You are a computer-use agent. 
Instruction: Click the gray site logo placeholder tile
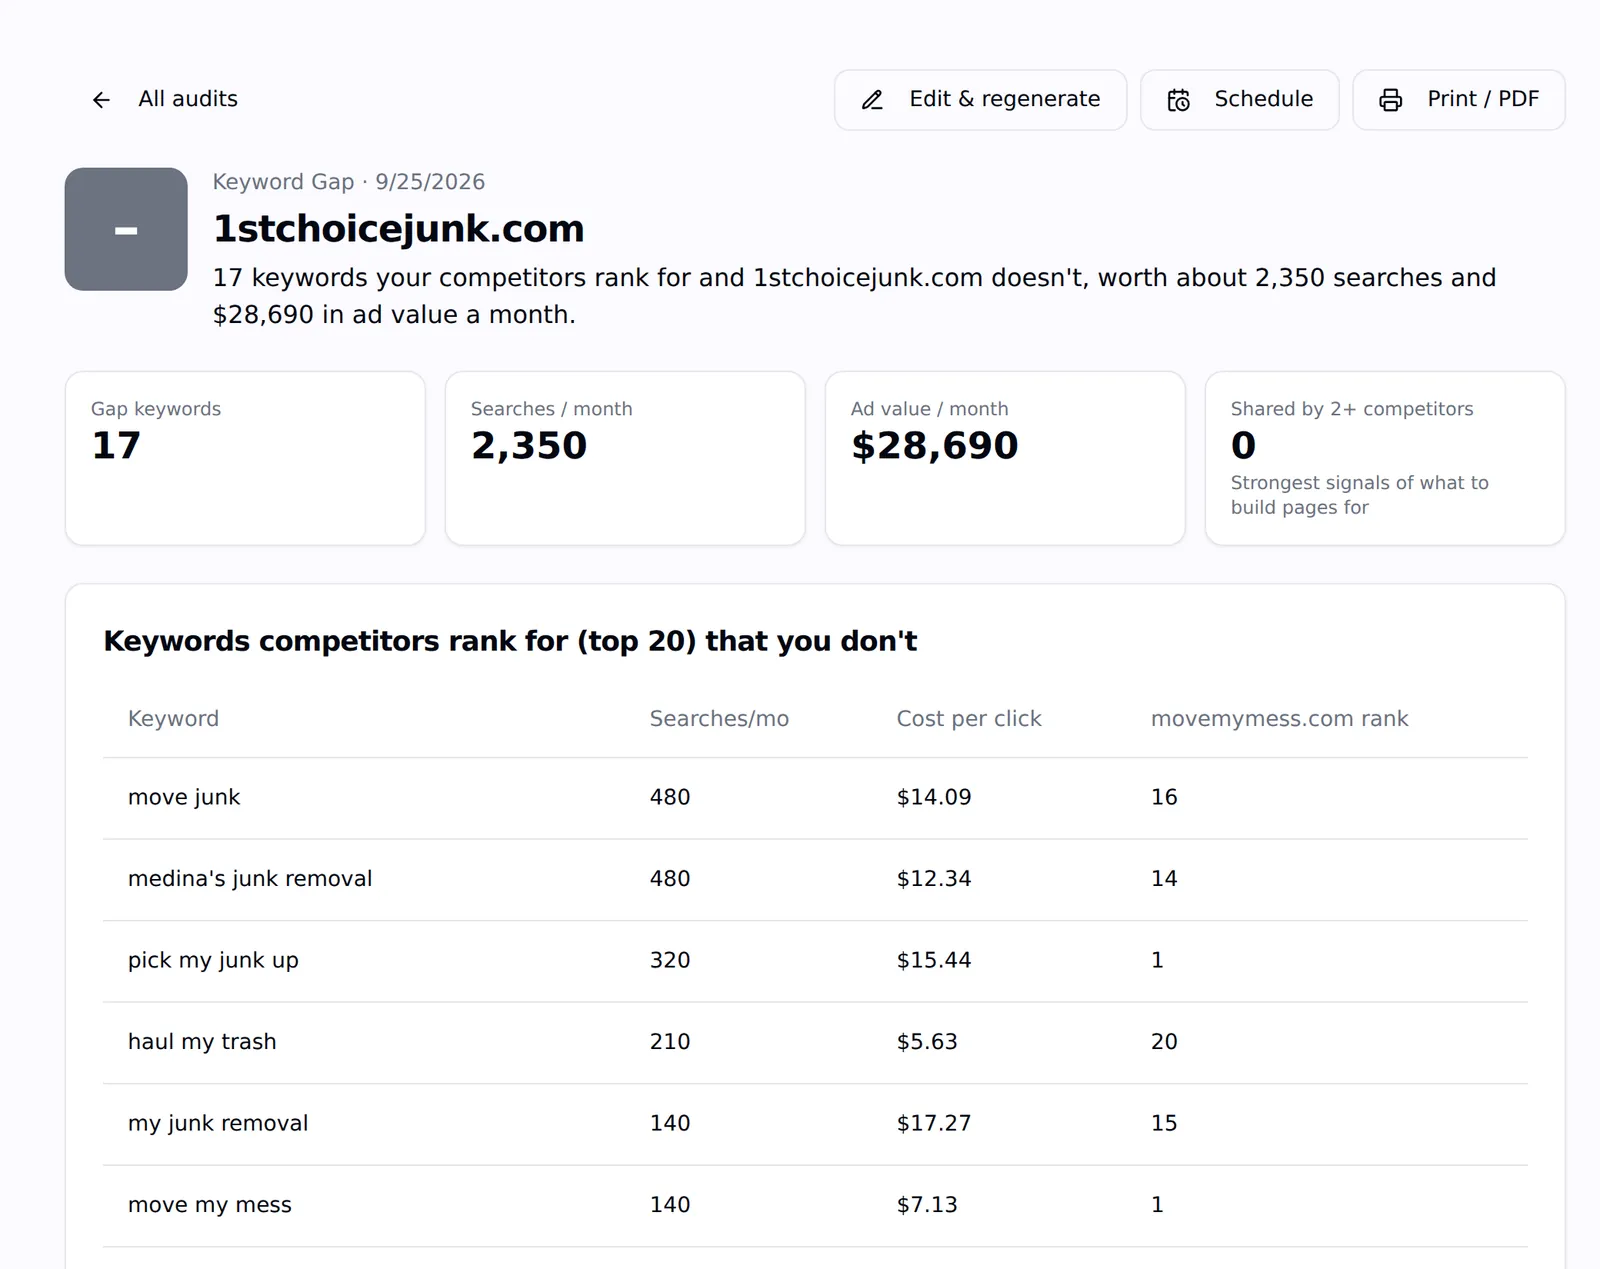coord(126,229)
